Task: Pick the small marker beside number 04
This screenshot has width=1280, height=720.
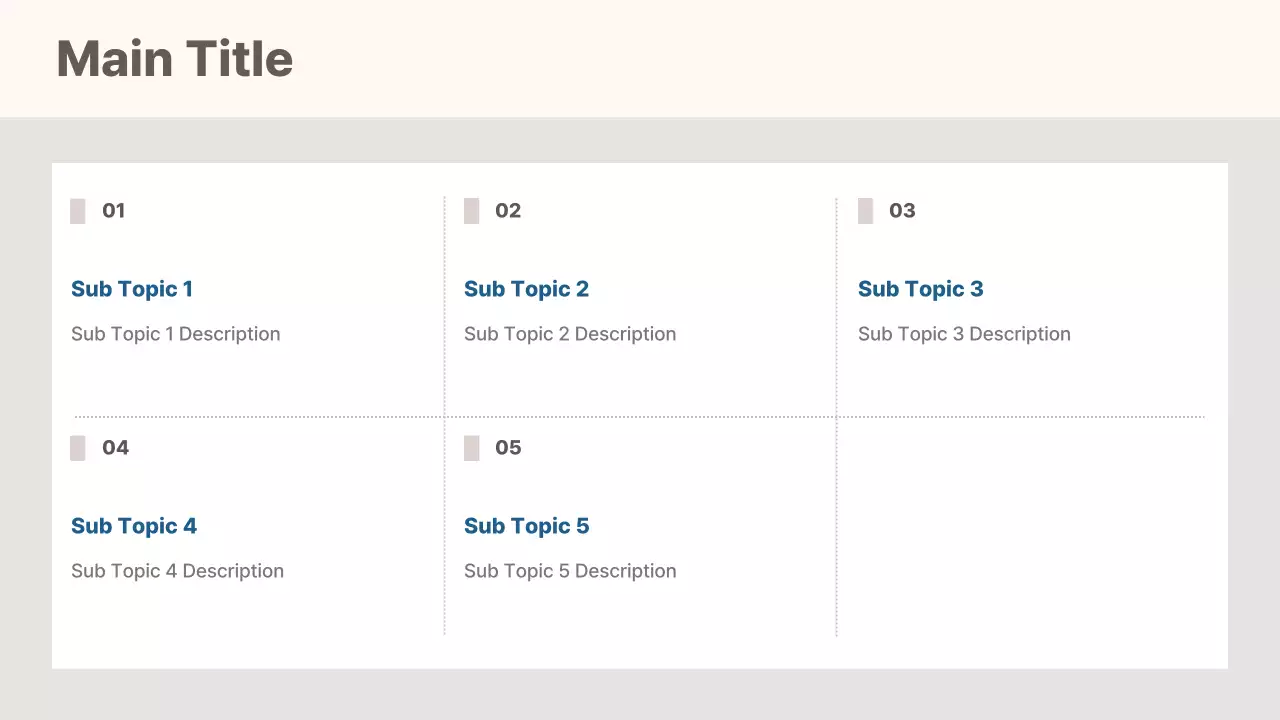Action: coord(78,448)
